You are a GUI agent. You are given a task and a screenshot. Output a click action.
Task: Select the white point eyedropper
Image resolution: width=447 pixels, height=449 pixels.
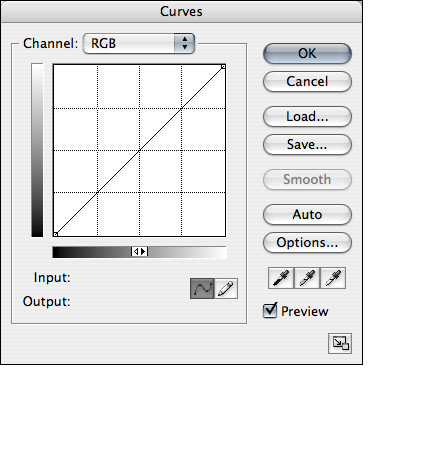point(333,278)
